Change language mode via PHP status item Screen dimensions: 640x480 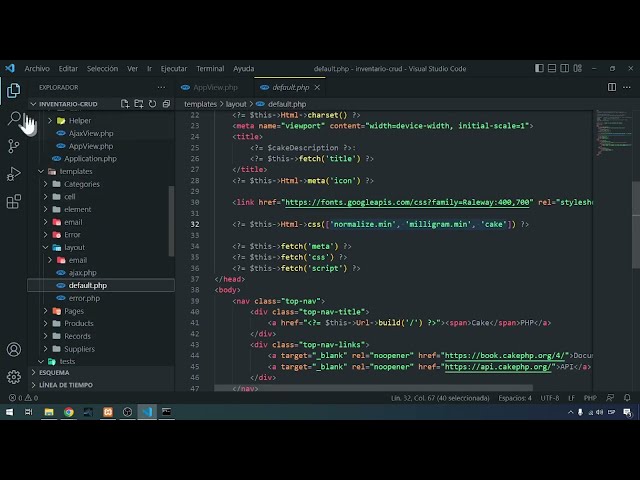point(590,398)
